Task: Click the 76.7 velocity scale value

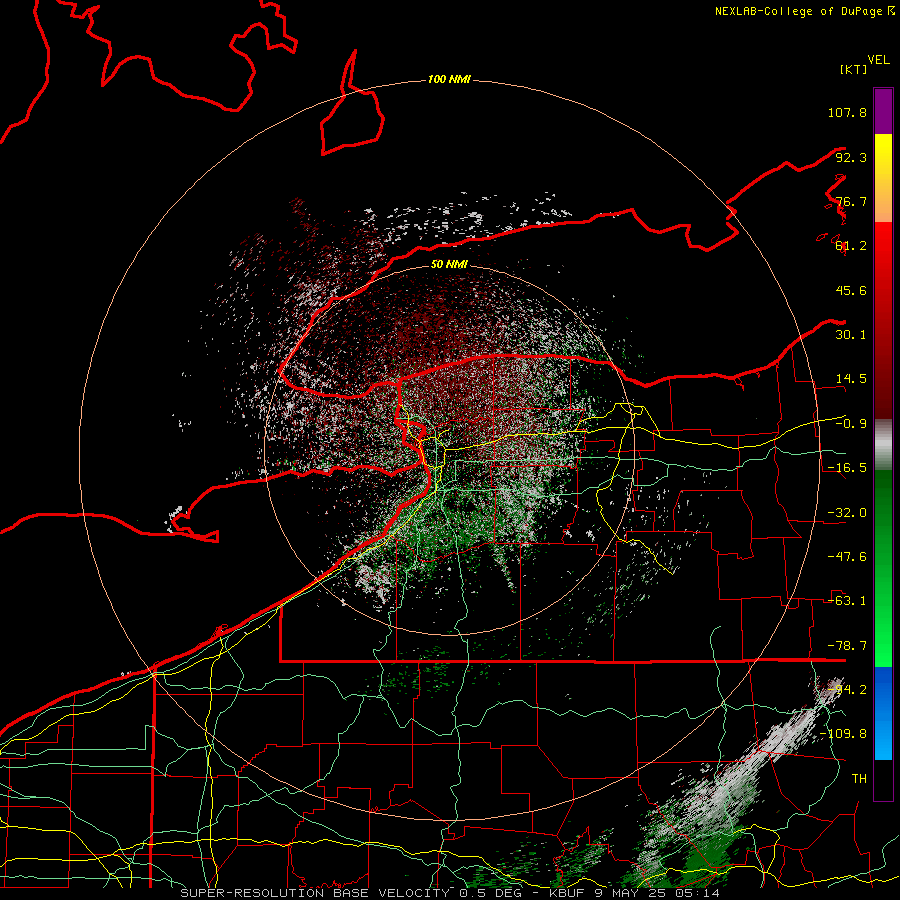Action: tap(851, 201)
